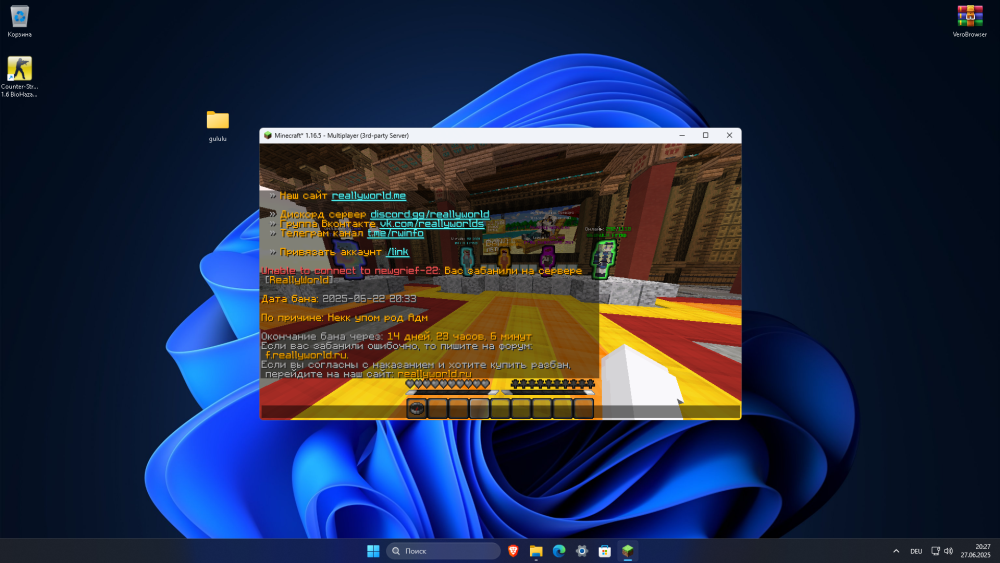Open the Windows Start menu
The height and width of the screenshot is (563, 1000).
[373, 551]
